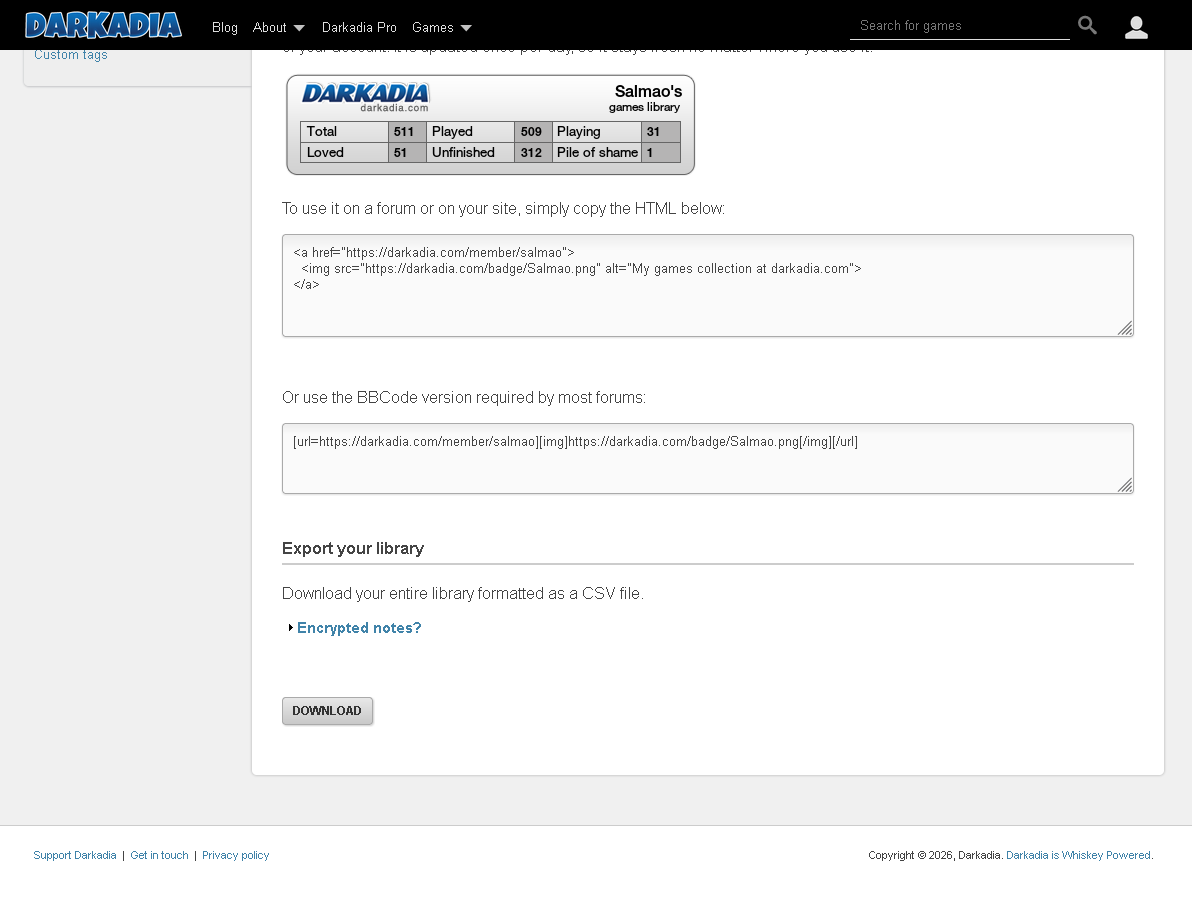Expand the Games dropdown menu

tap(442, 27)
